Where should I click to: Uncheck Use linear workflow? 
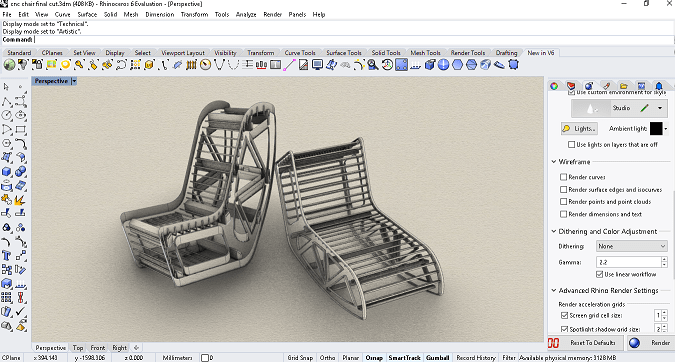(599, 274)
